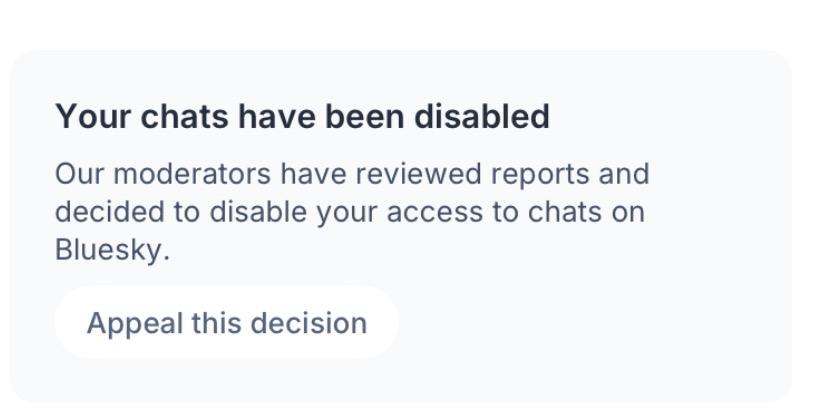Click the word "Your" starting the heading
Screen dimensions: 819x420
click(x=92, y=117)
